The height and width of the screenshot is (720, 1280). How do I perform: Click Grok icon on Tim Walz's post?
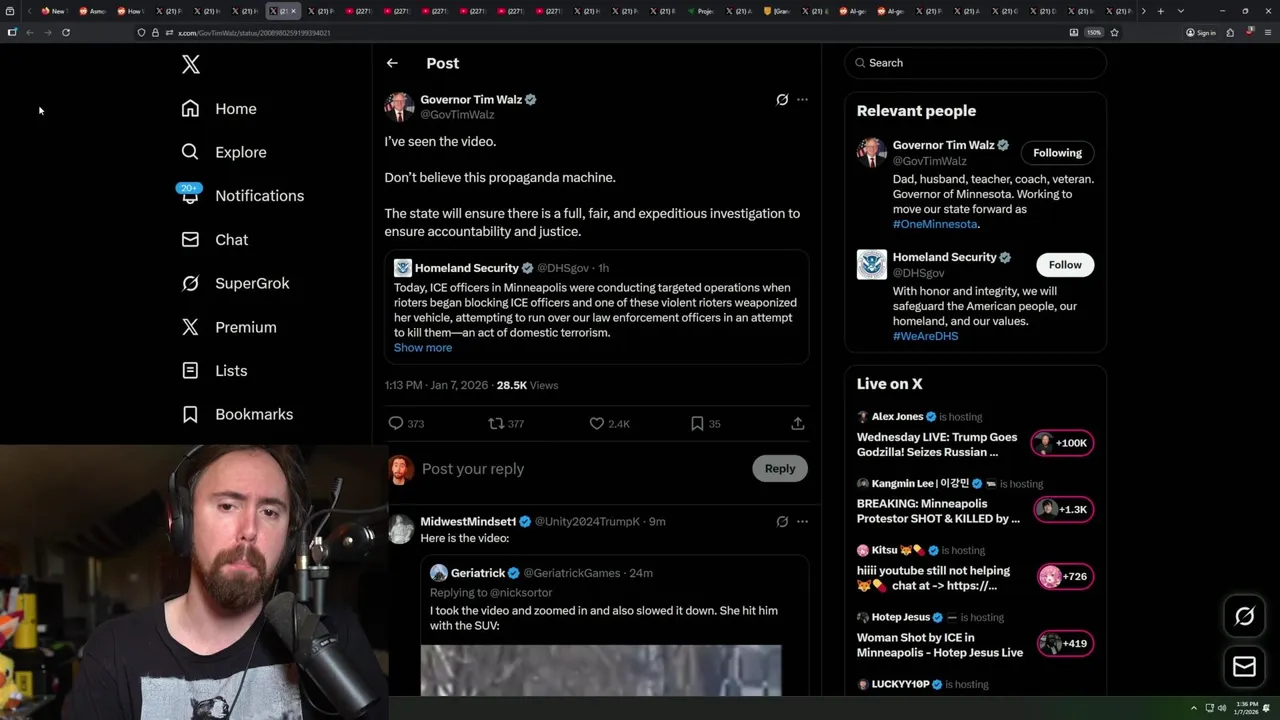[x=782, y=100]
